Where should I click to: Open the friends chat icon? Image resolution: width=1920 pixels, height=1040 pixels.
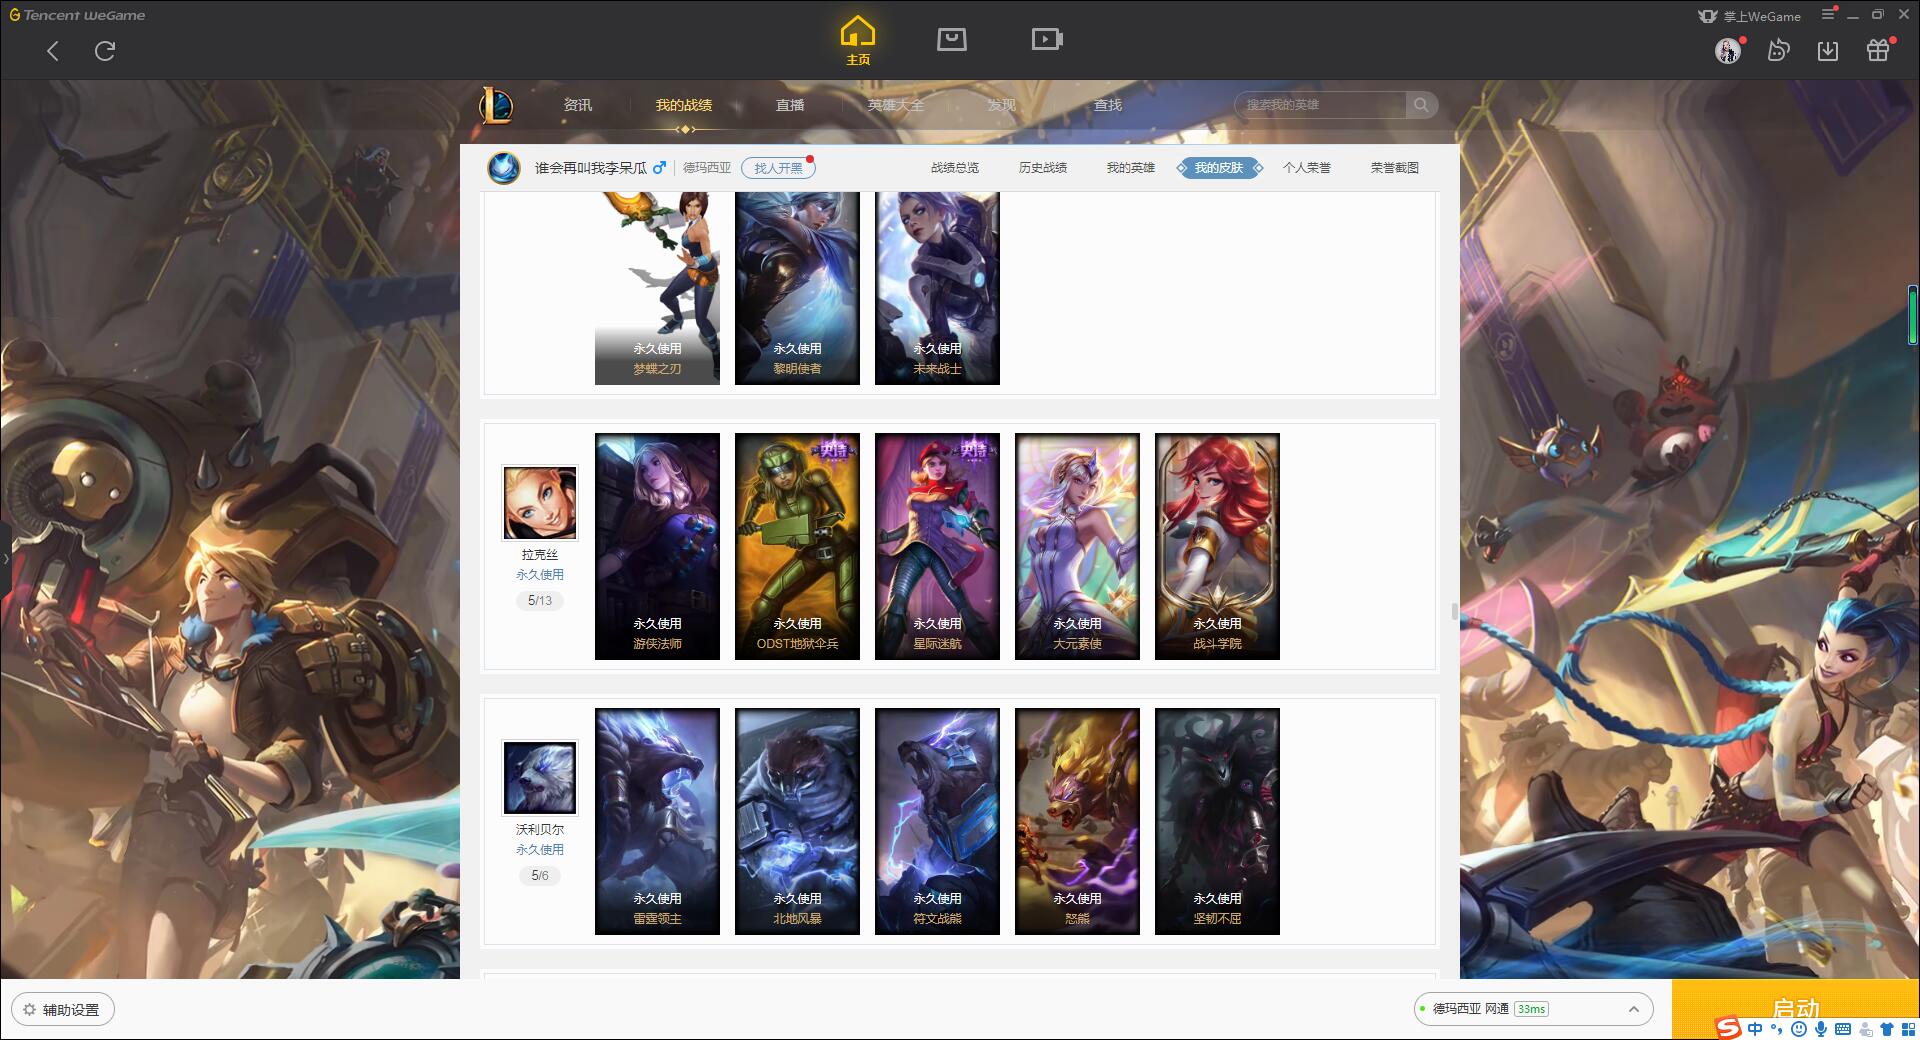[x=1778, y=50]
